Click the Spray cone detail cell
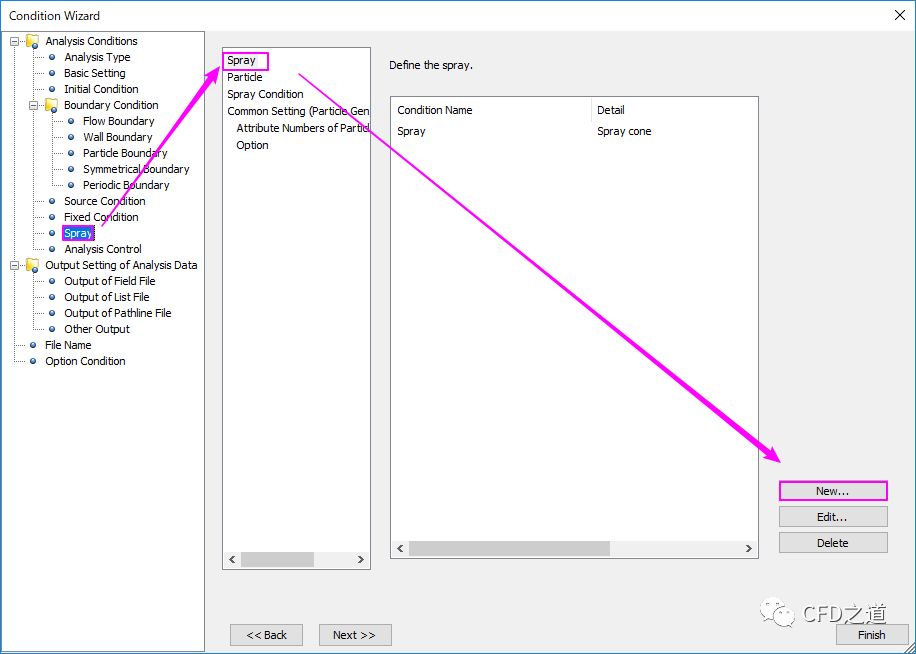The width and height of the screenshot is (916, 654). coord(624,131)
